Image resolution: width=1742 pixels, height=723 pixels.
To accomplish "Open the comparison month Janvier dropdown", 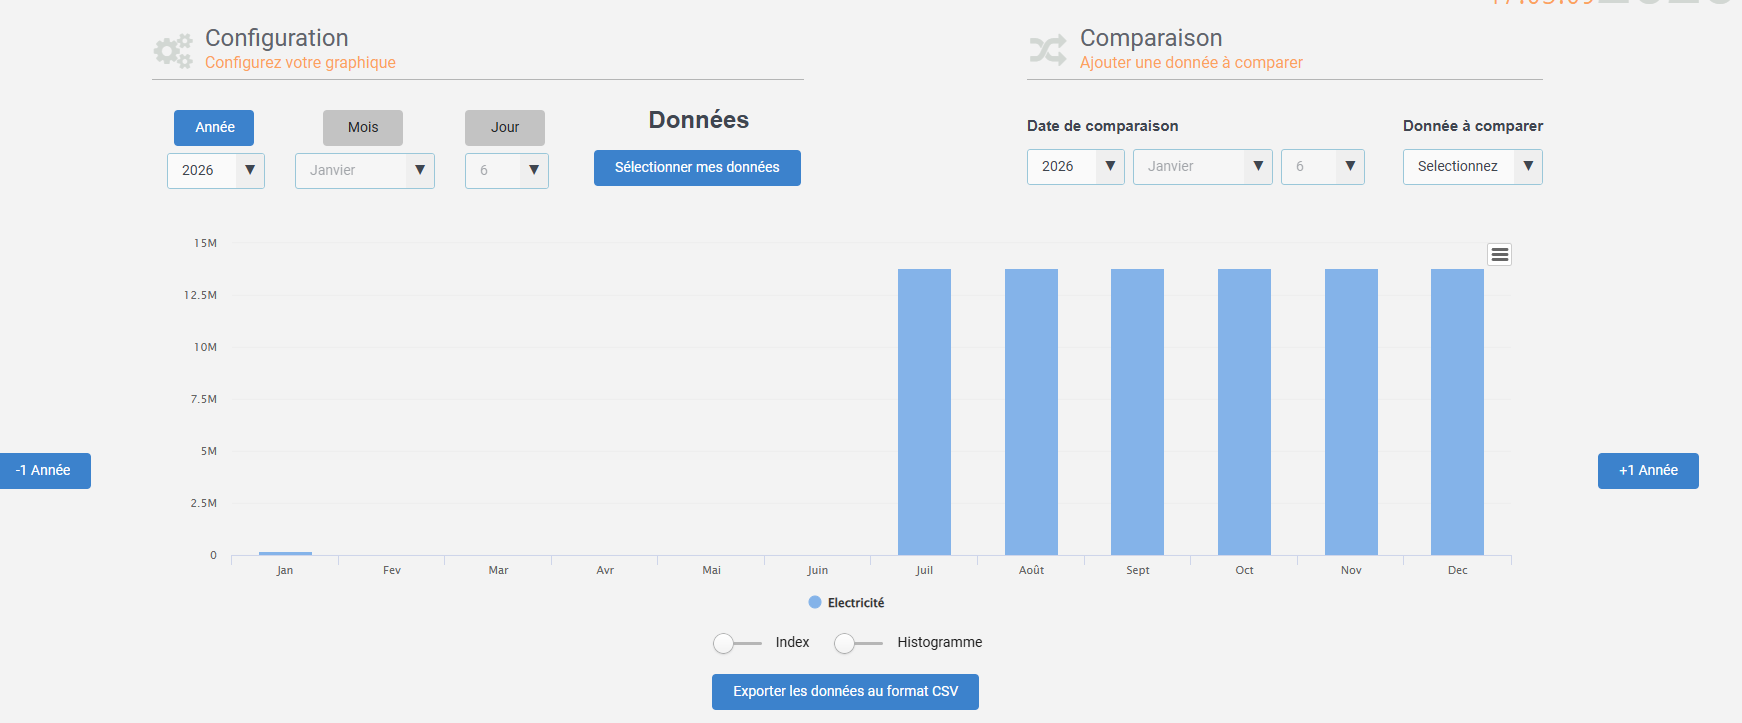I will coord(1202,166).
